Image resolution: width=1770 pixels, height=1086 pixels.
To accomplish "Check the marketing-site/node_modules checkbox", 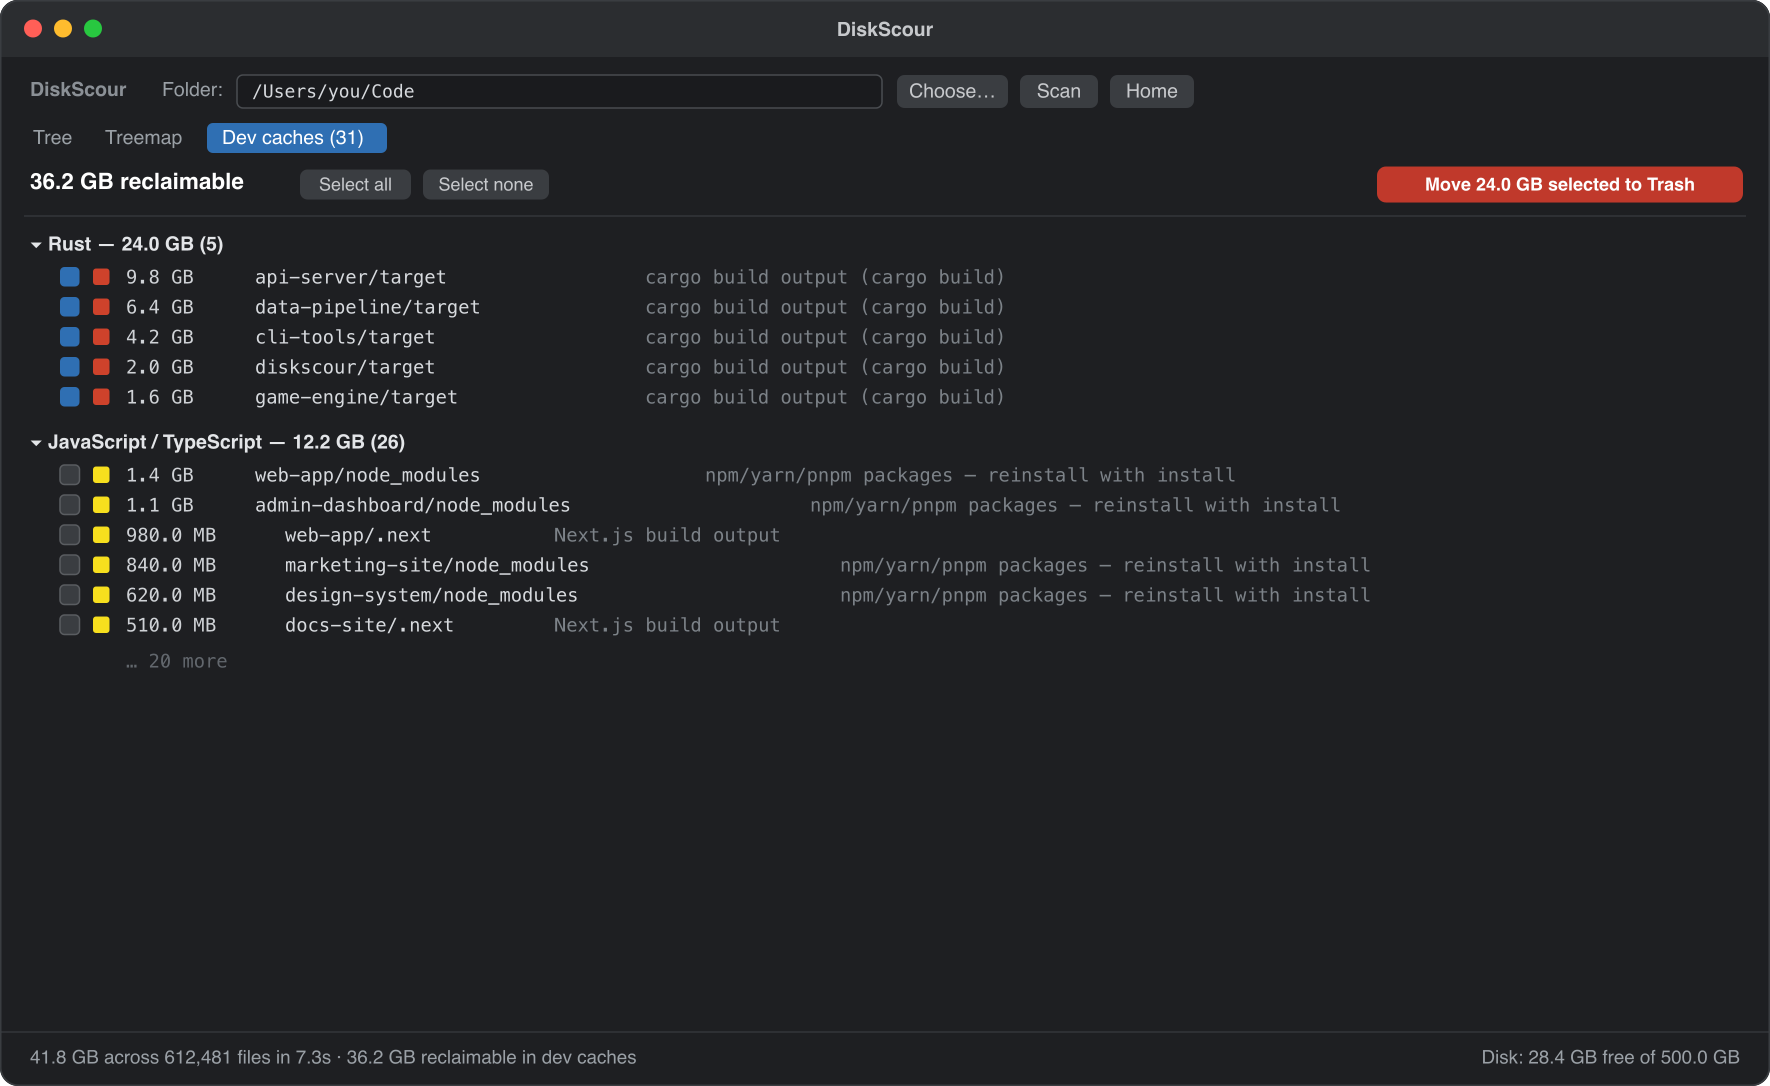I will (70, 565).
